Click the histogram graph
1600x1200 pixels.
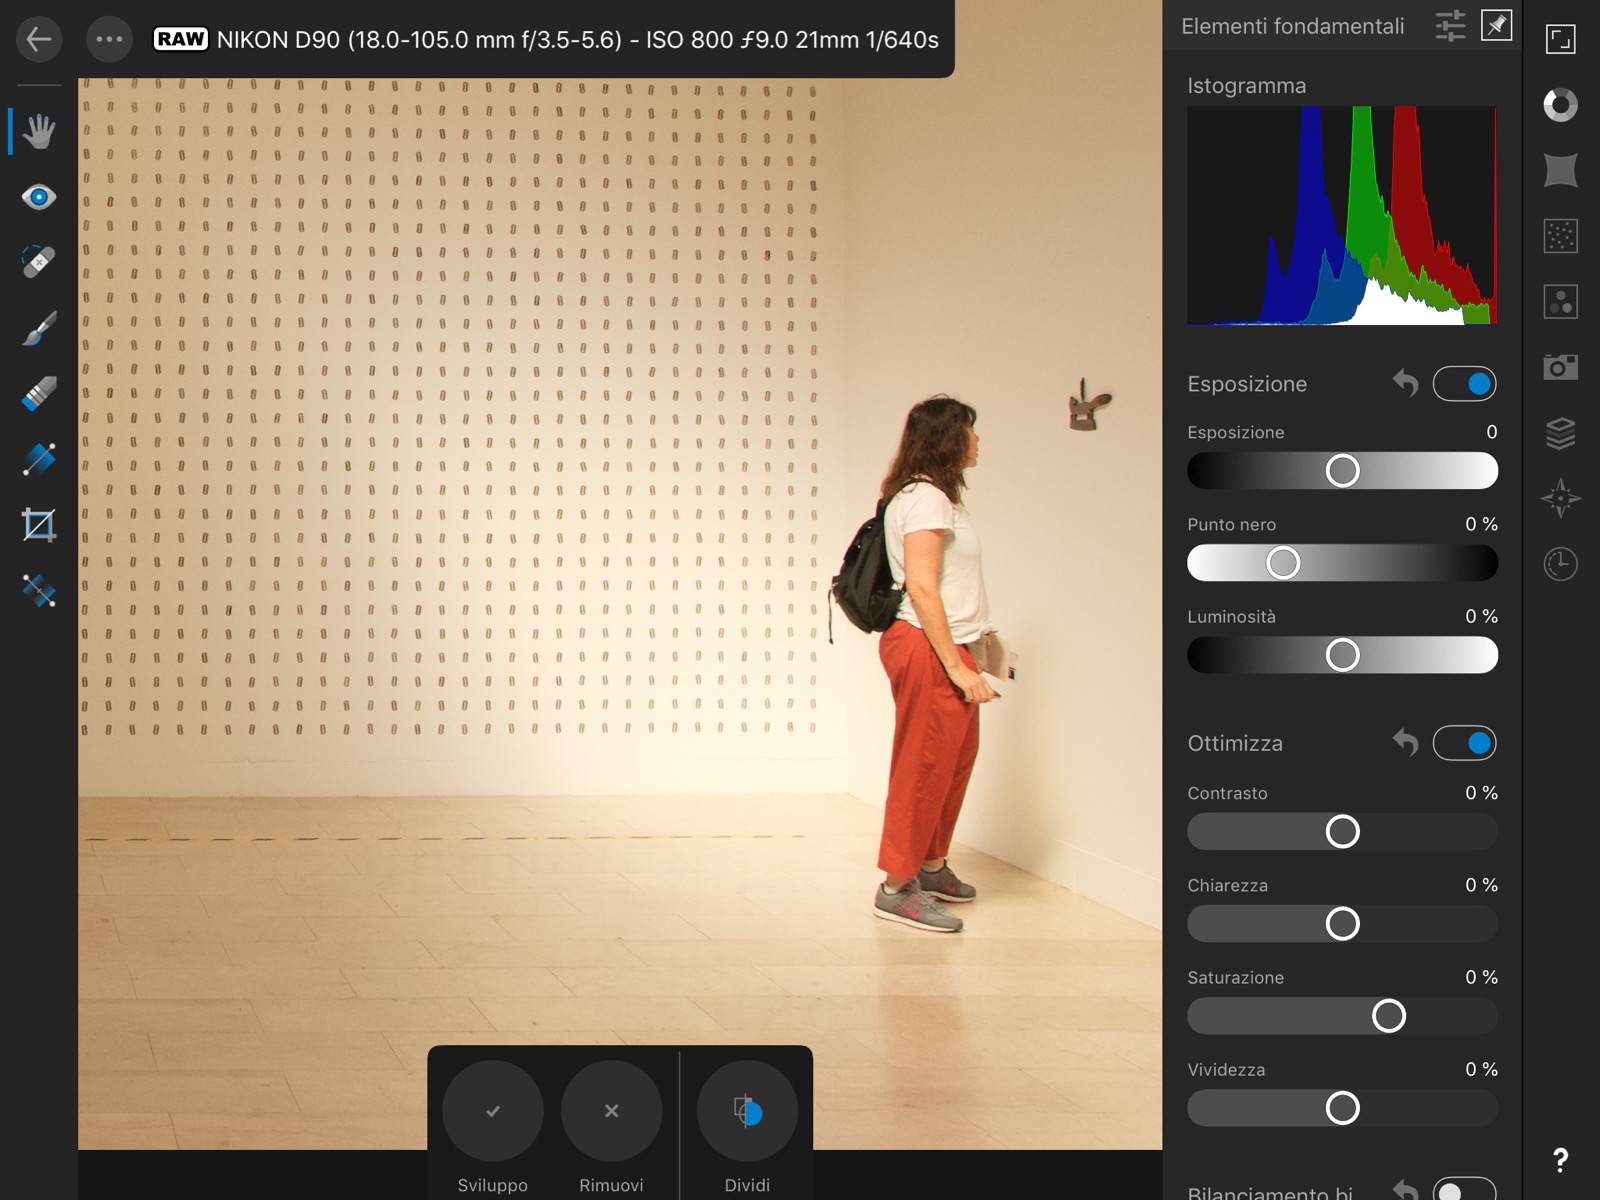point(1342,215)
